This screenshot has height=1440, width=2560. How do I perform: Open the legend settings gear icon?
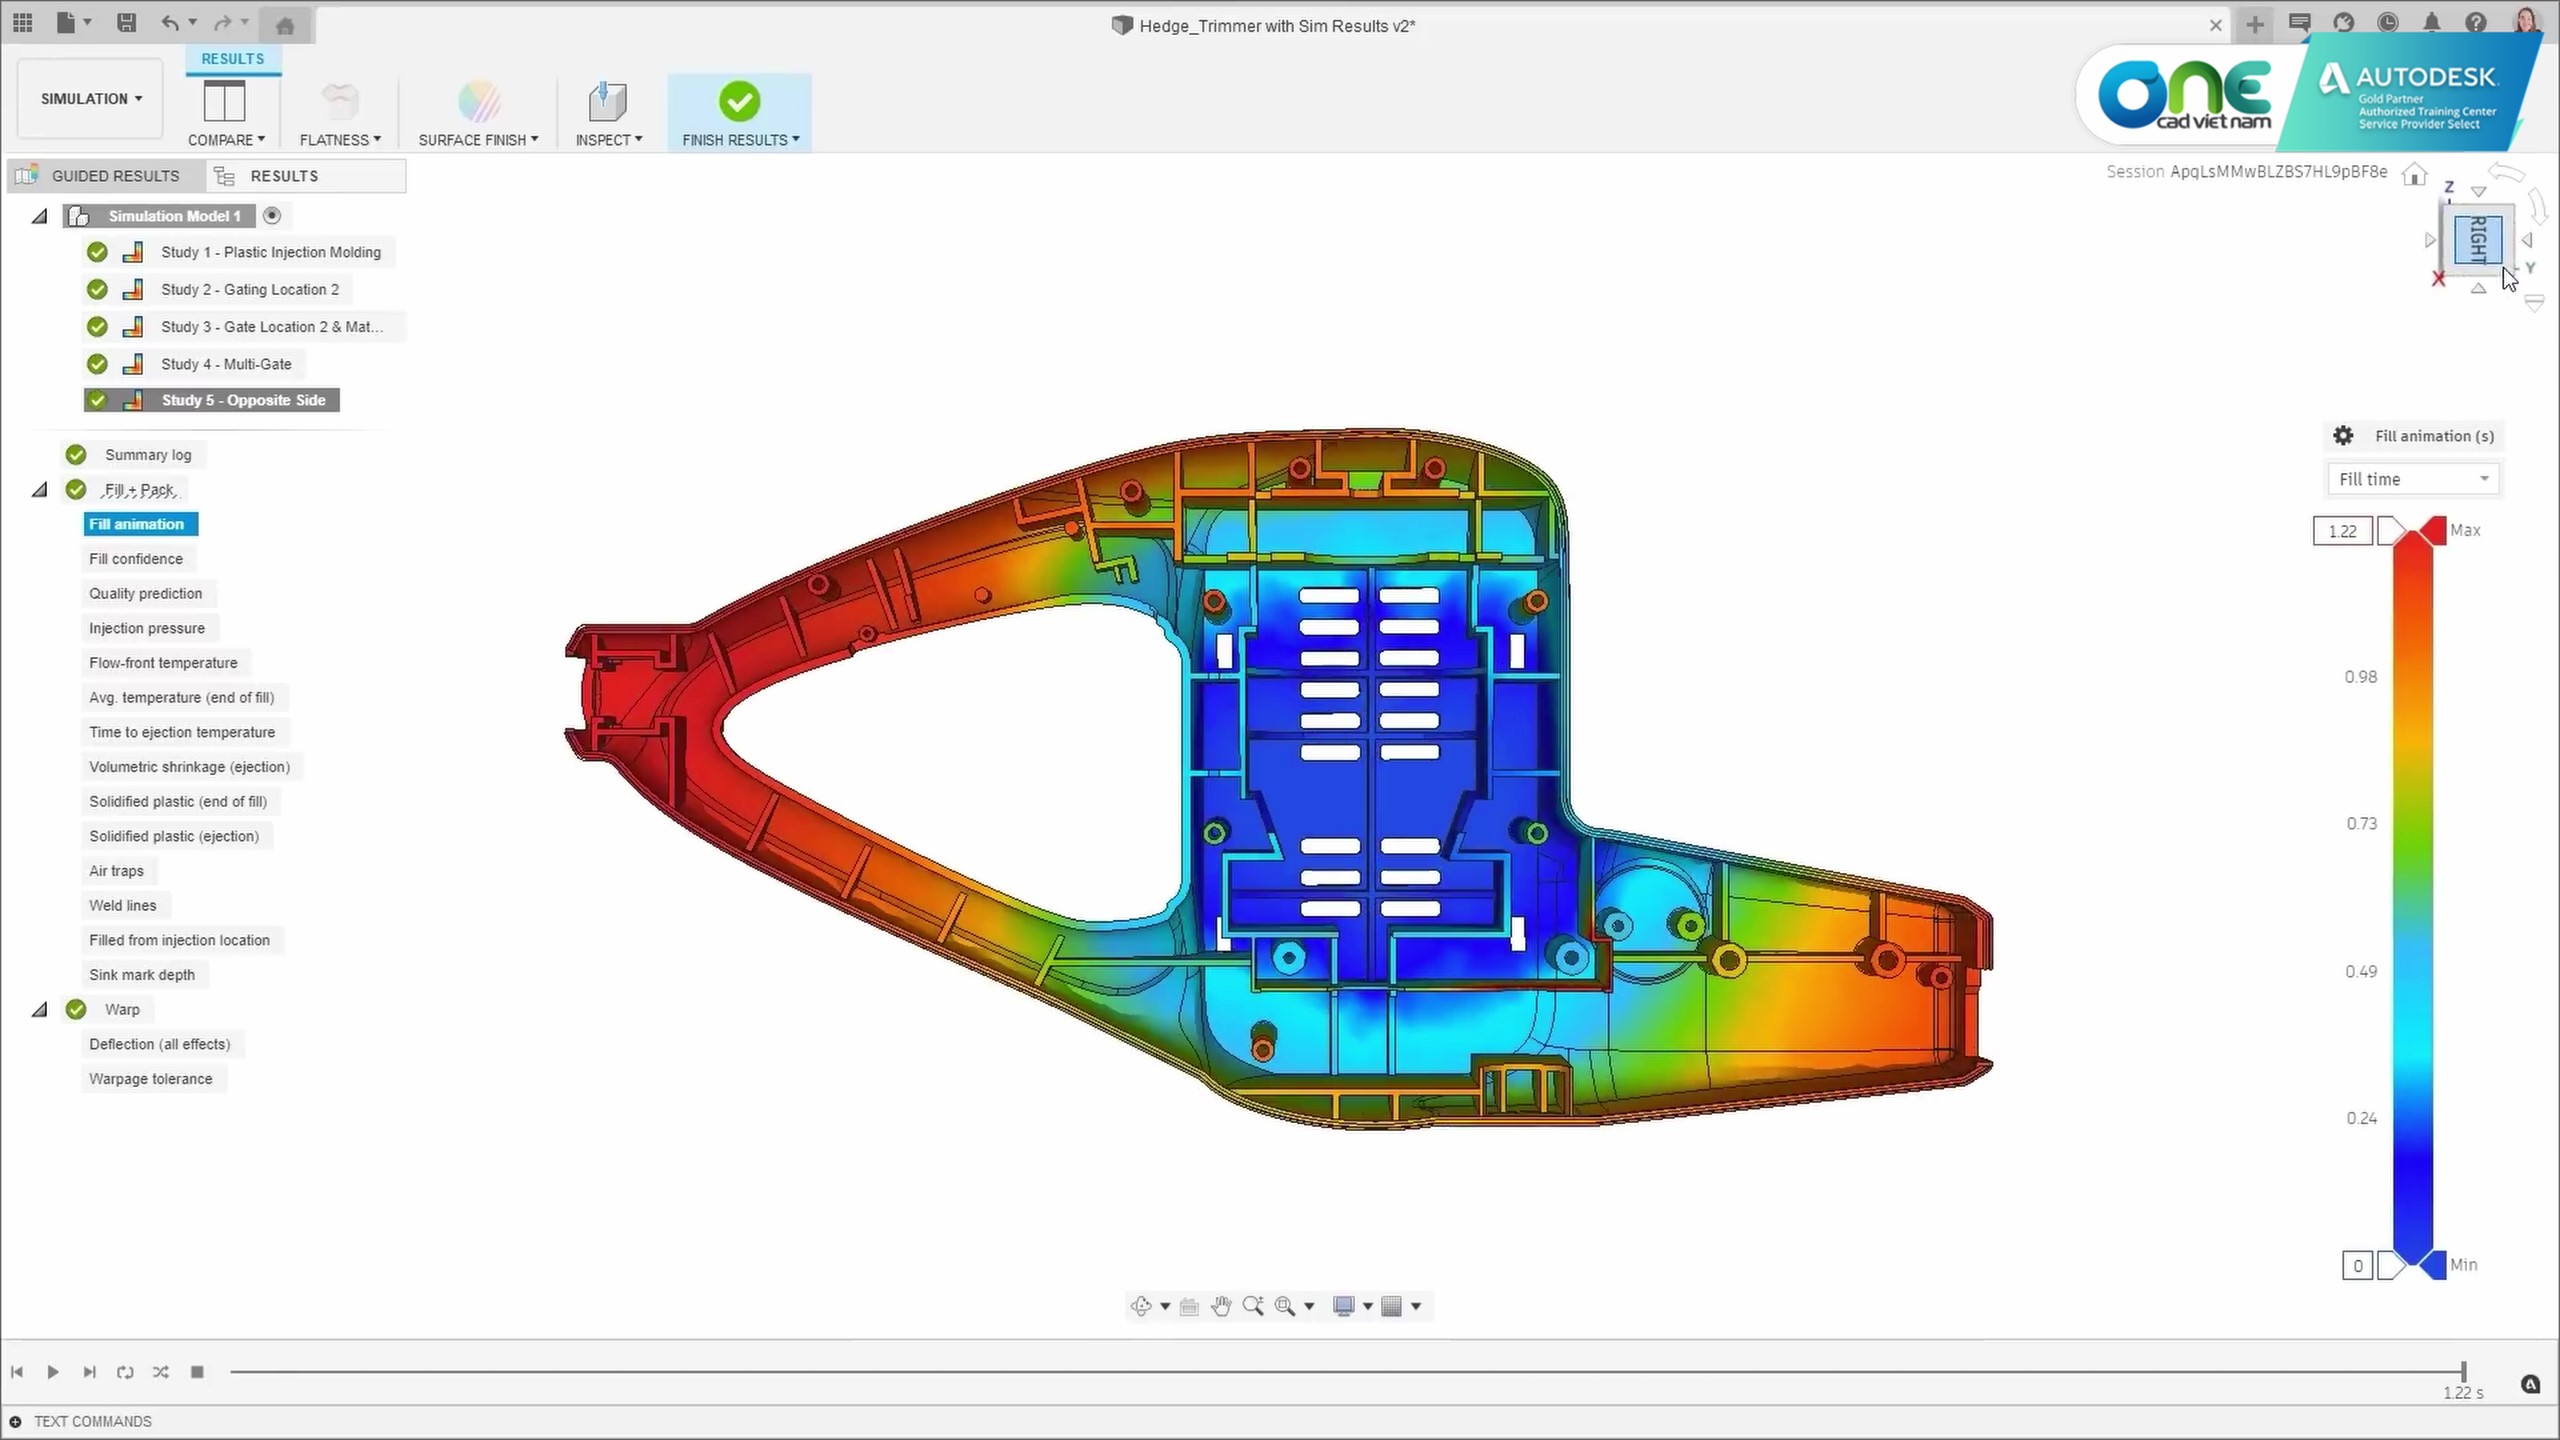[2343, 436]
